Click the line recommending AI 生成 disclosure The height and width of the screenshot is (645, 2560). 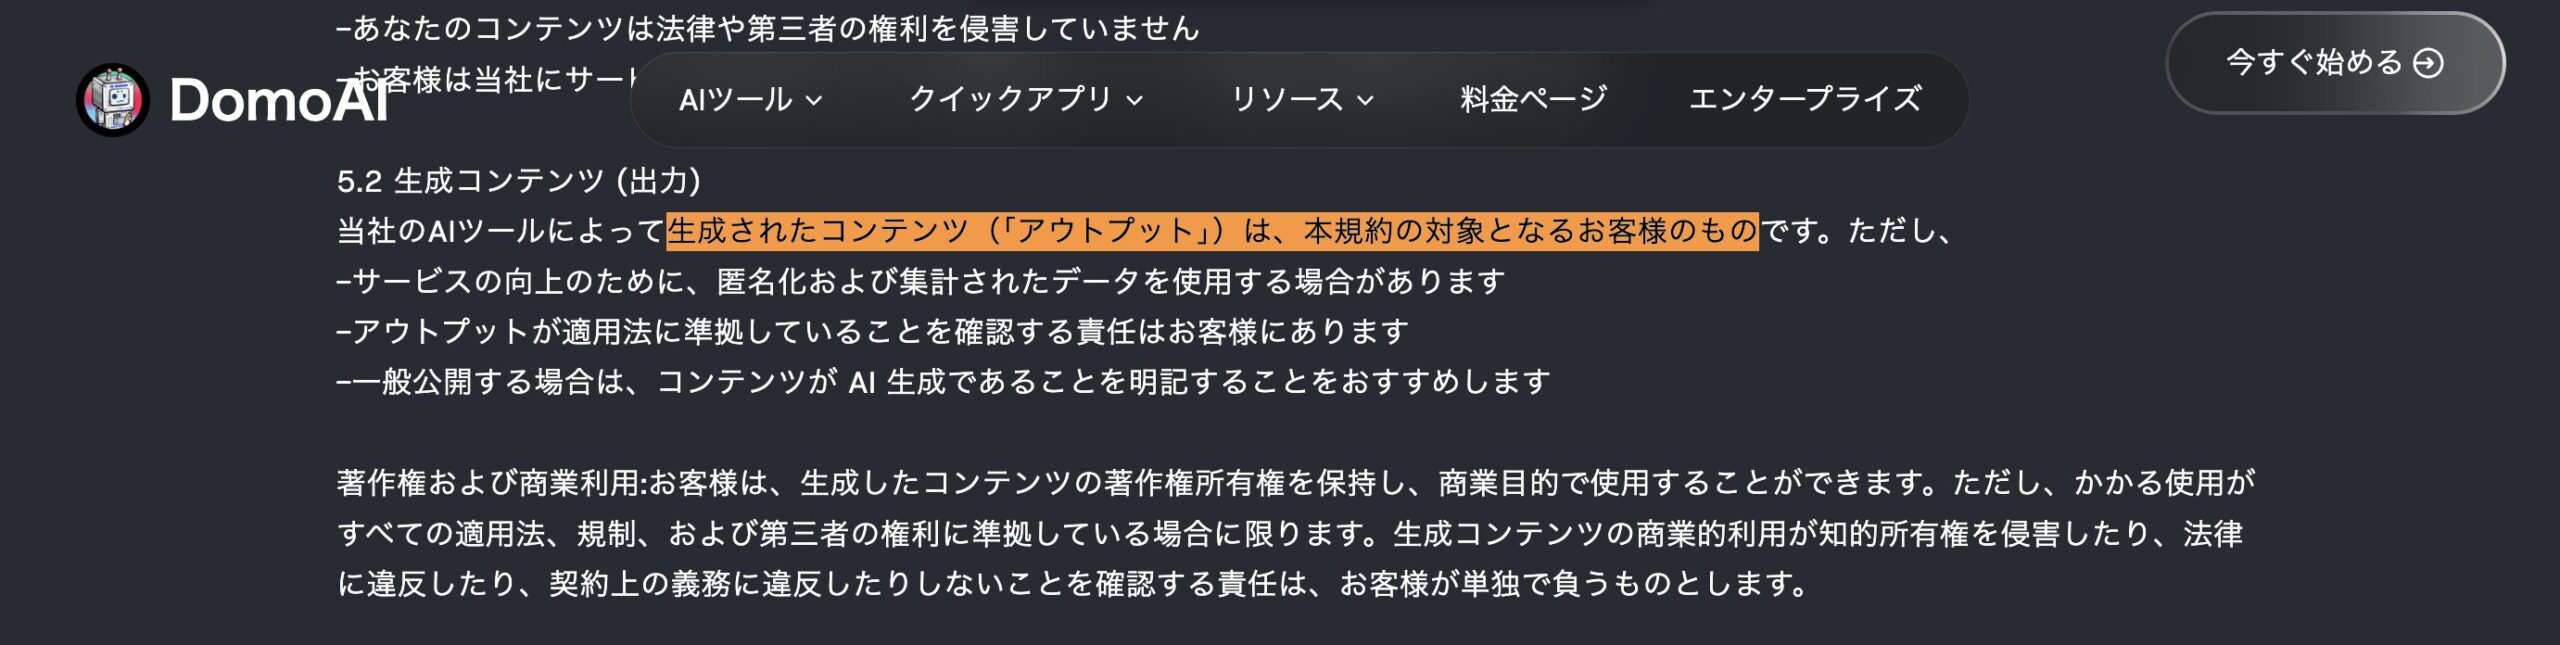943,382
